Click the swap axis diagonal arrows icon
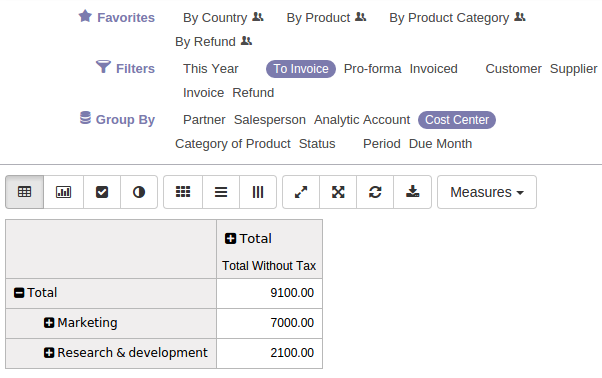 pyautogui.click(x=301, y=192)
